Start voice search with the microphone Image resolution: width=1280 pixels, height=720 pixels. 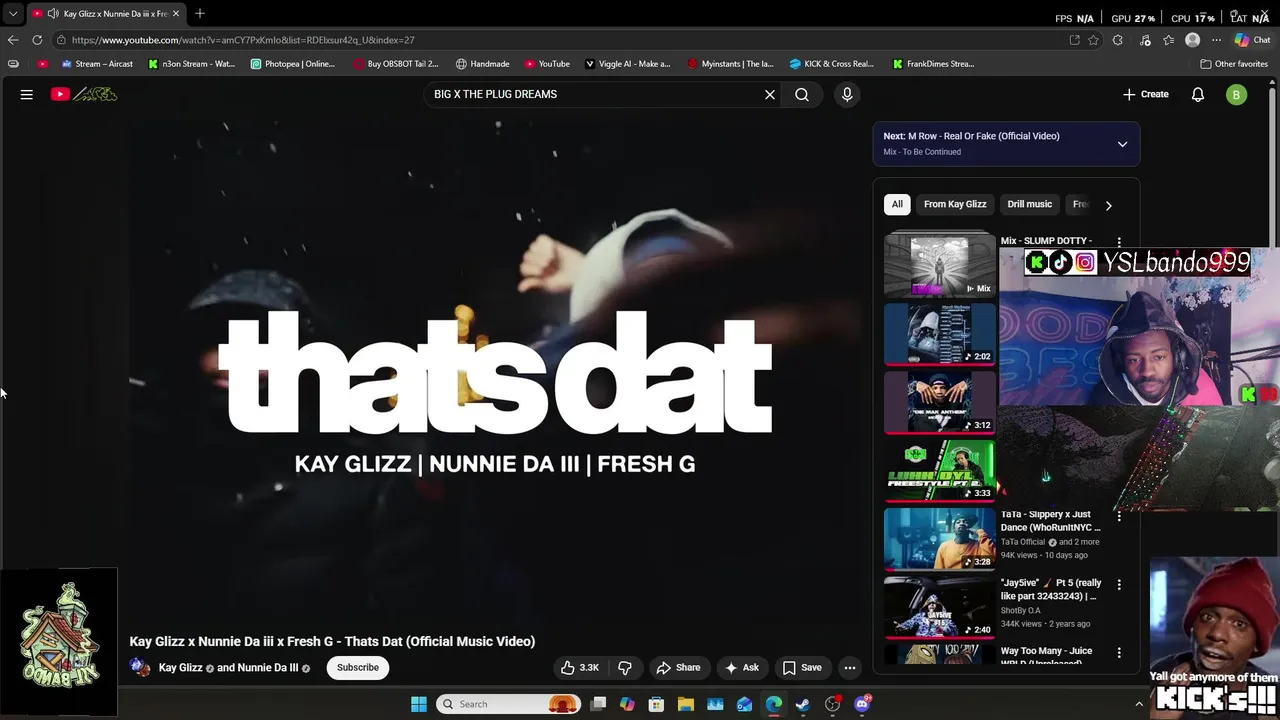click(847, 94)
